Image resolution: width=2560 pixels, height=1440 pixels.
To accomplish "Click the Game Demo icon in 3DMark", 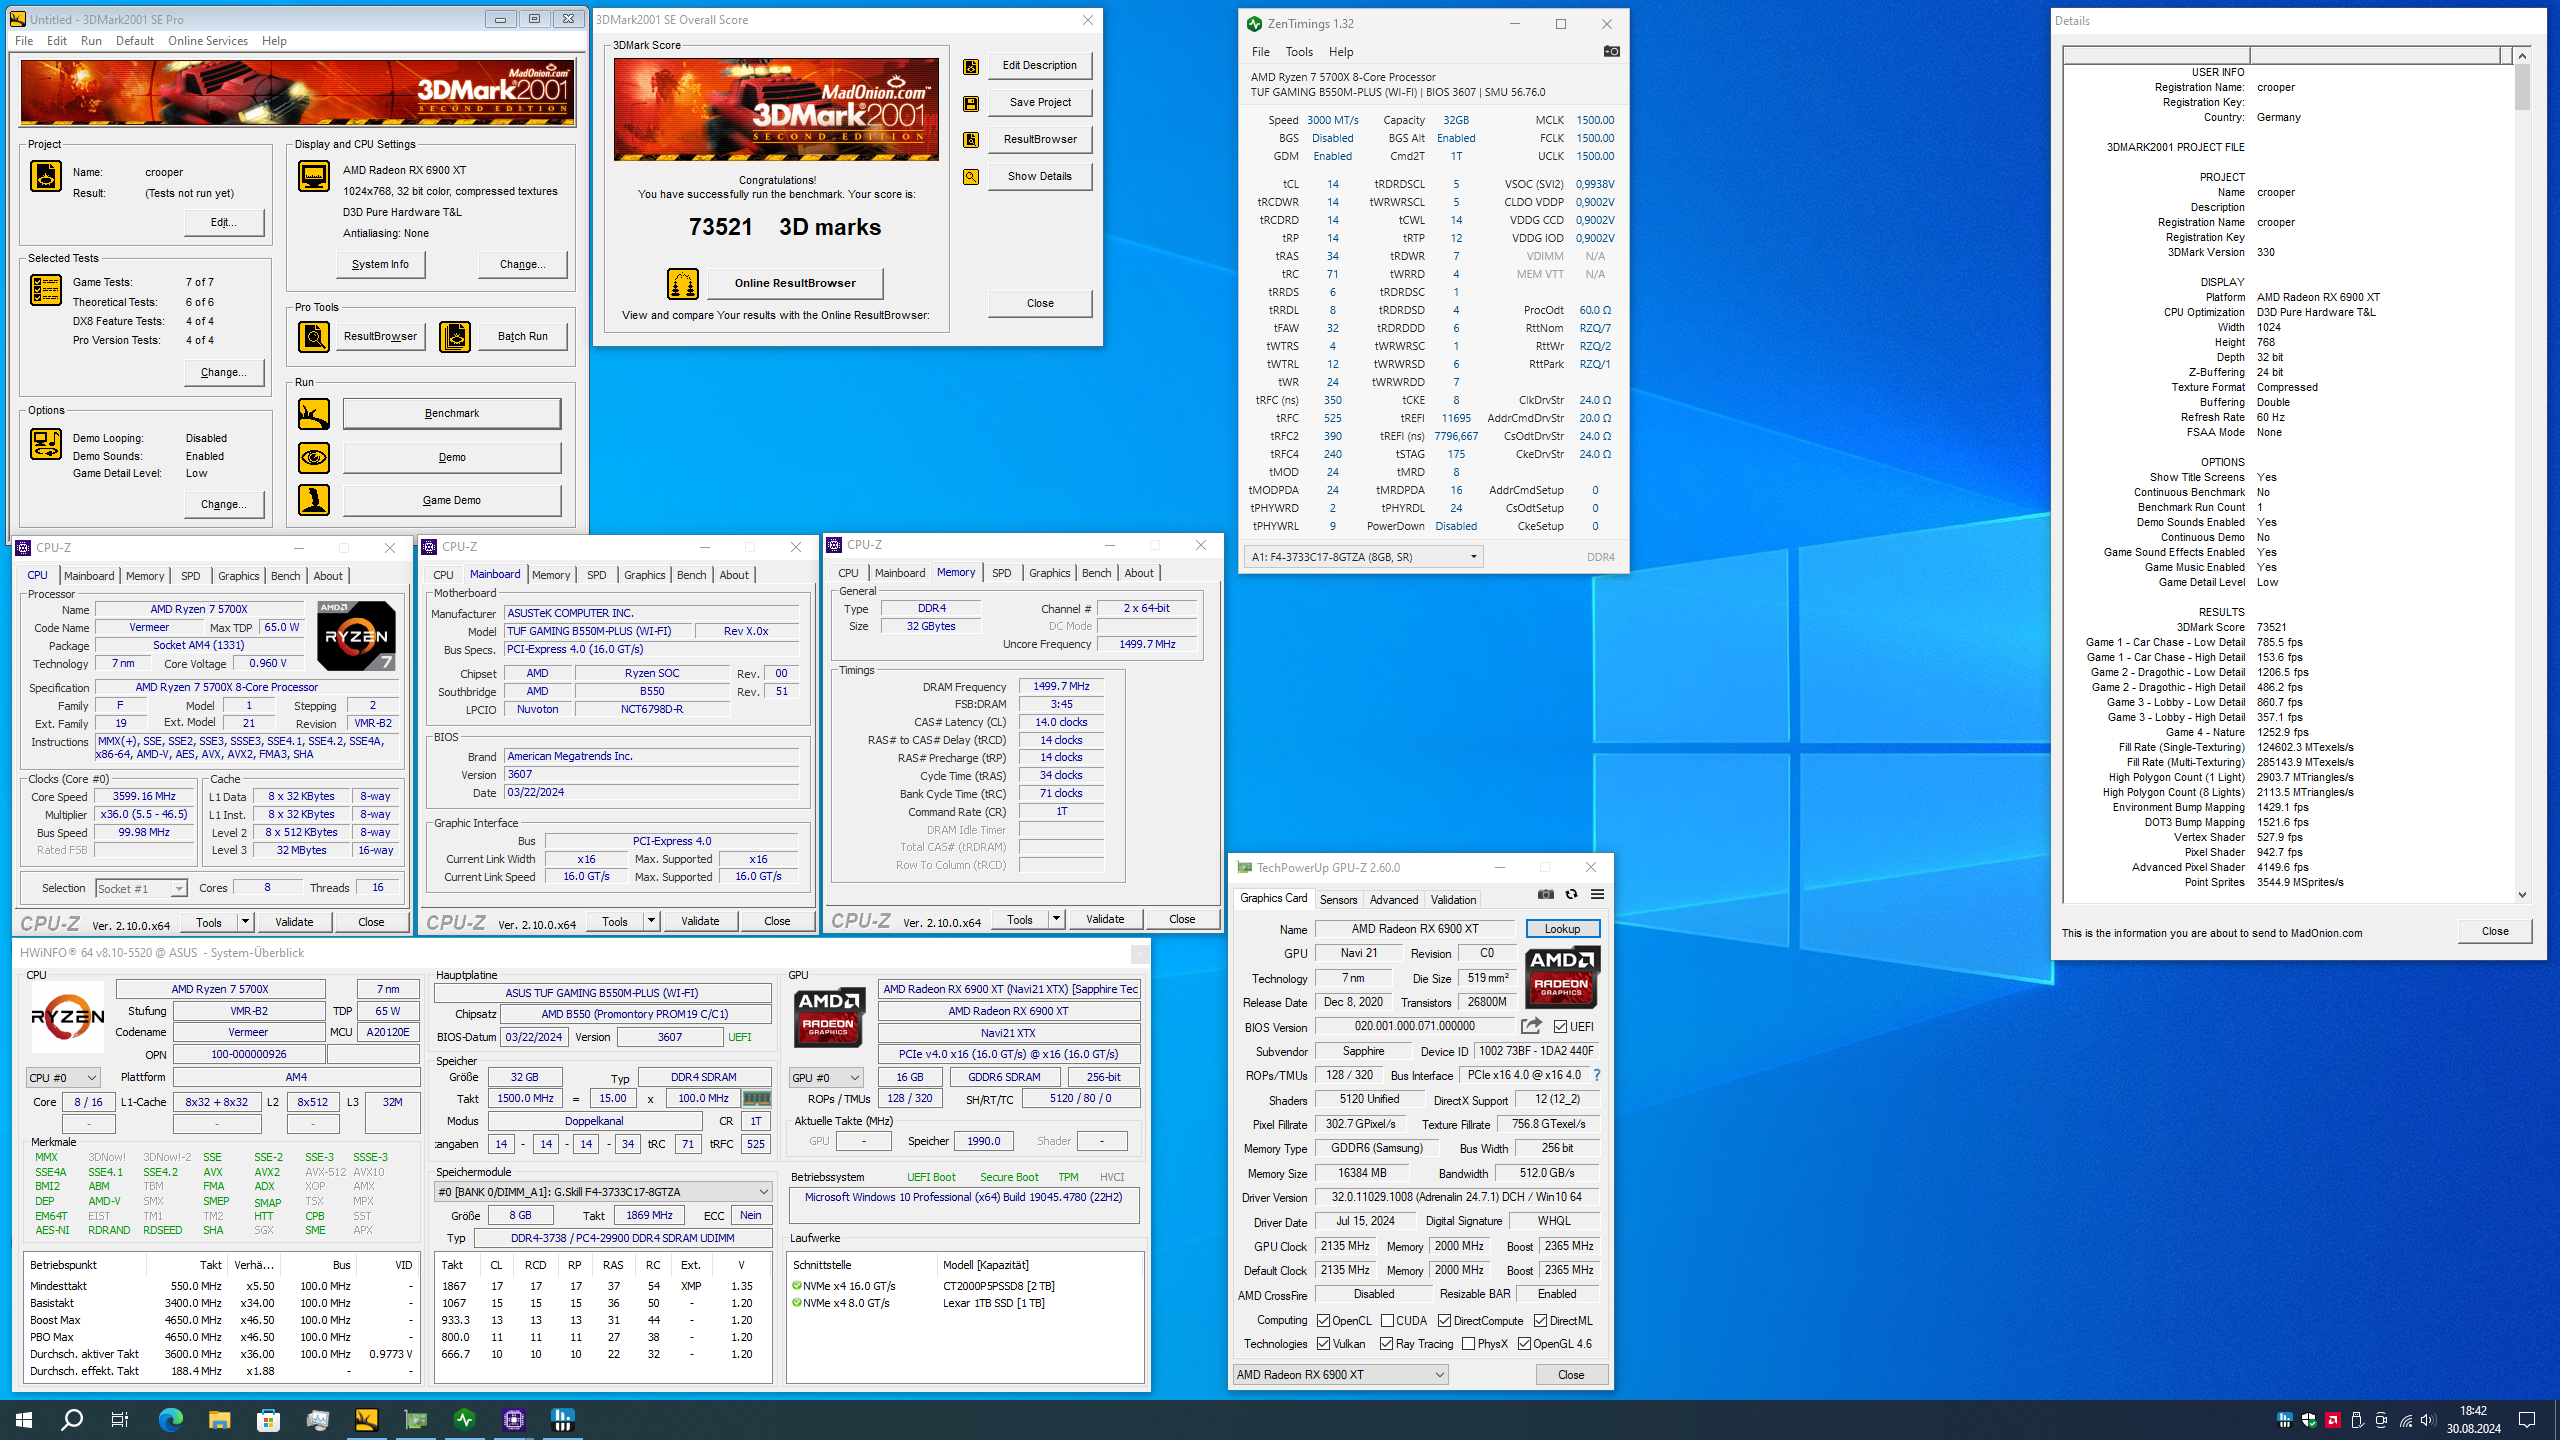I will tap(314, 500).
